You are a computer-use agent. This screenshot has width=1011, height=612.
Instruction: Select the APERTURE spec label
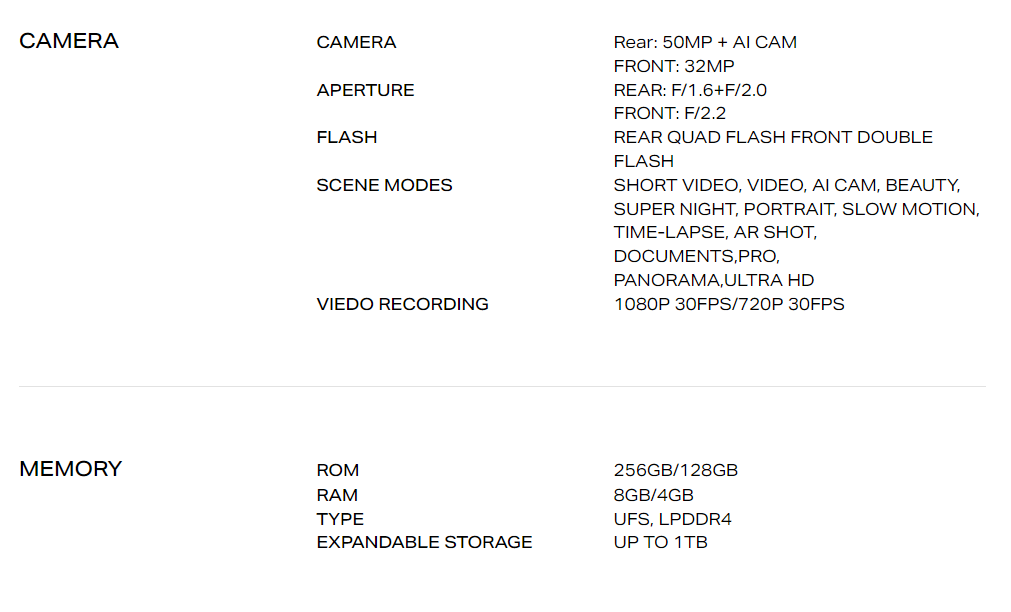[x=365, y=90]
